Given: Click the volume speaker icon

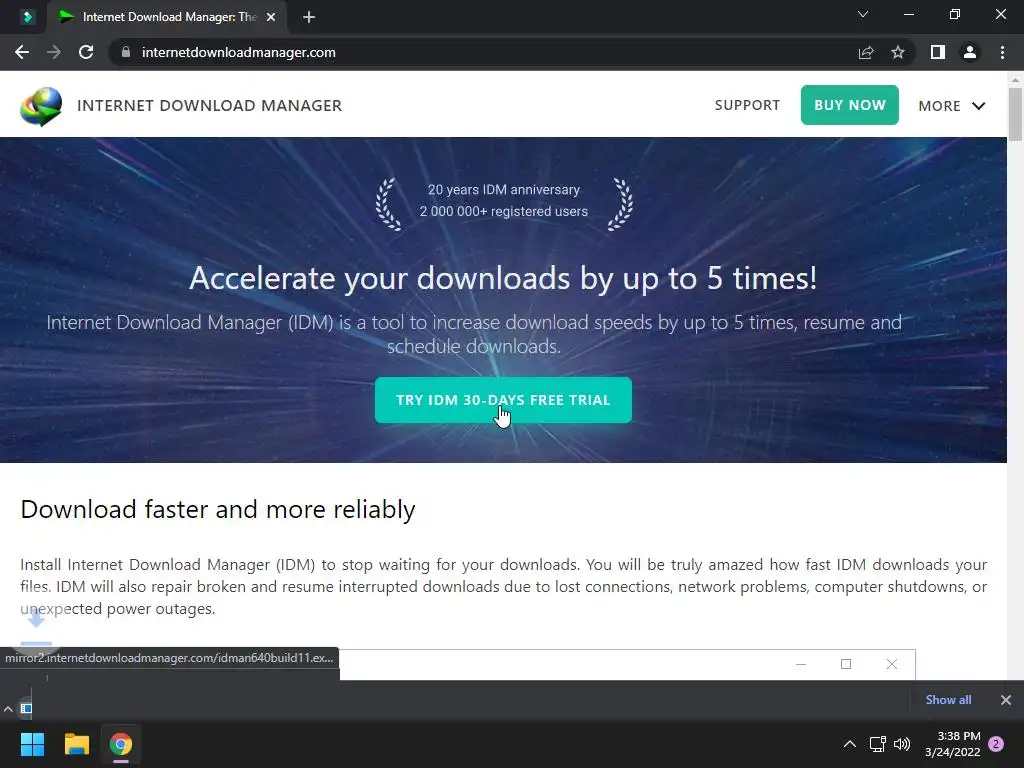Looking at the screenshot, I should 902,744.
